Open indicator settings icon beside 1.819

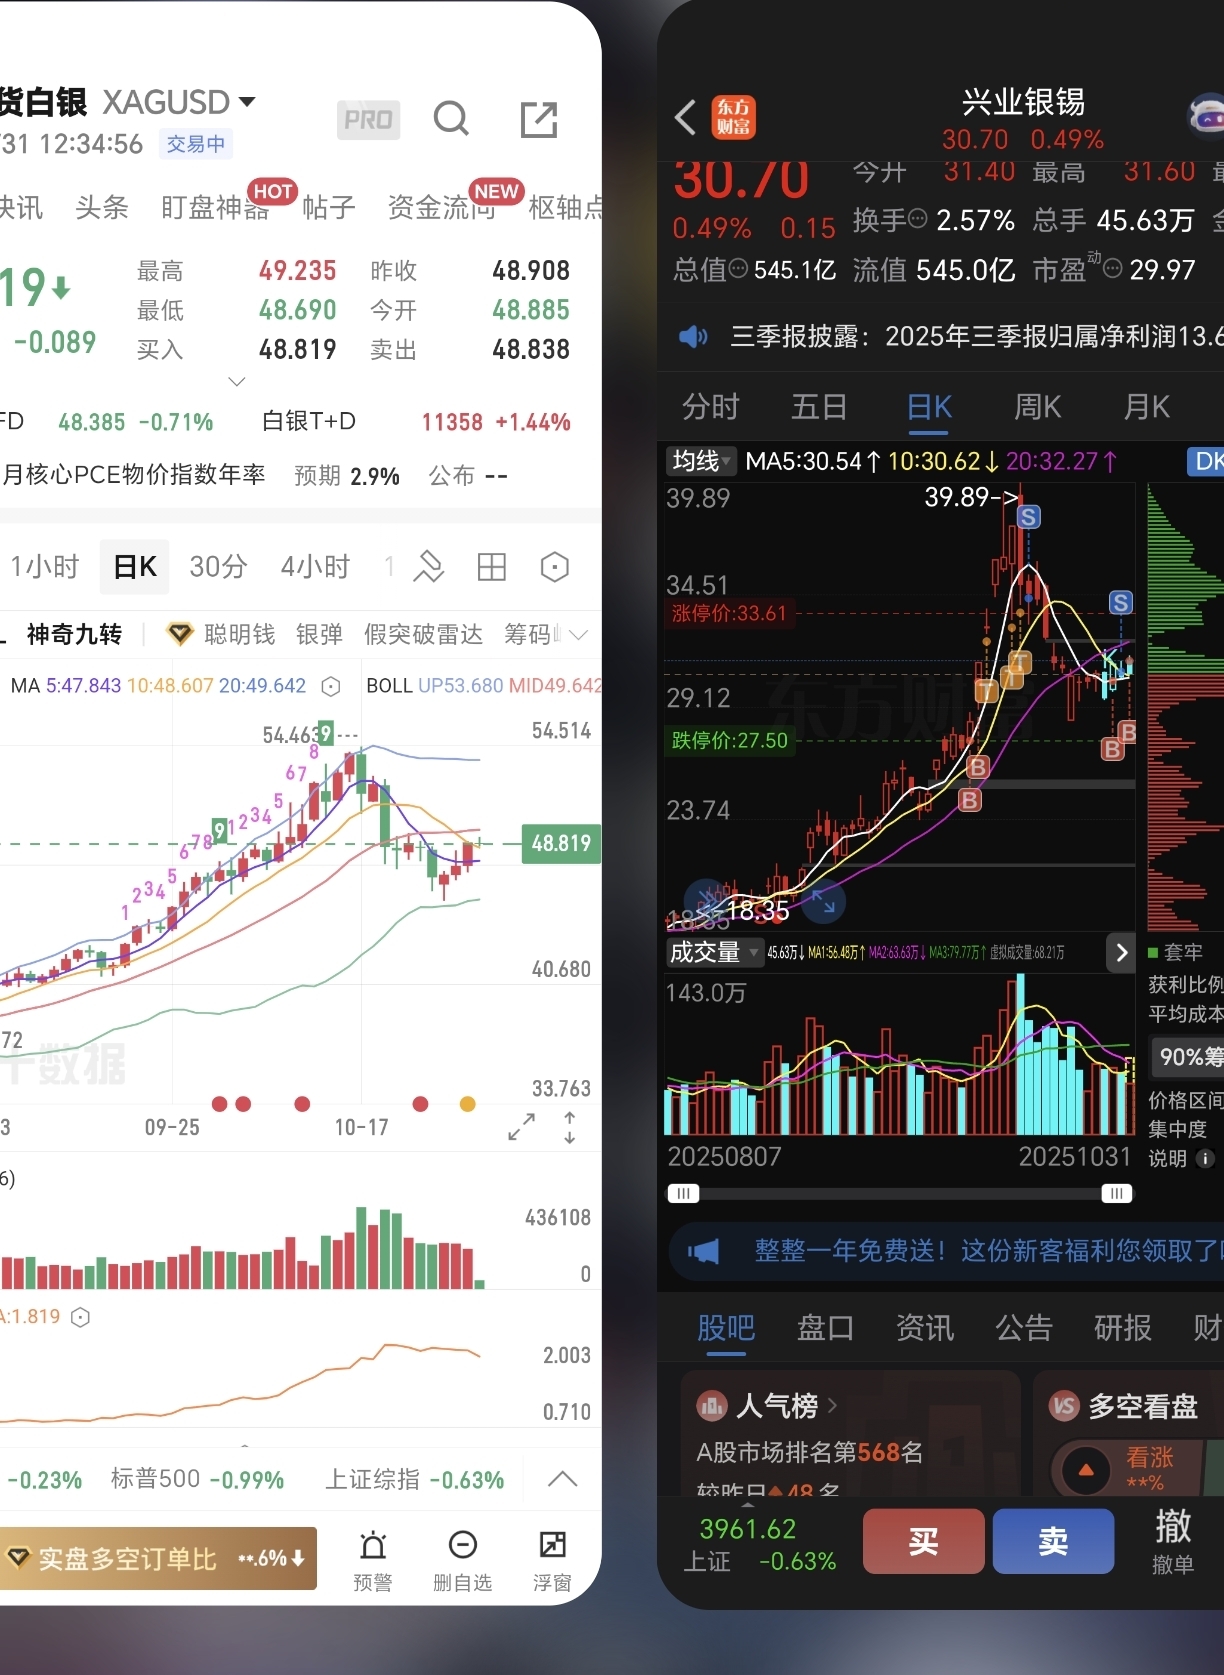pyautogui.click(x=81, y=1317)
